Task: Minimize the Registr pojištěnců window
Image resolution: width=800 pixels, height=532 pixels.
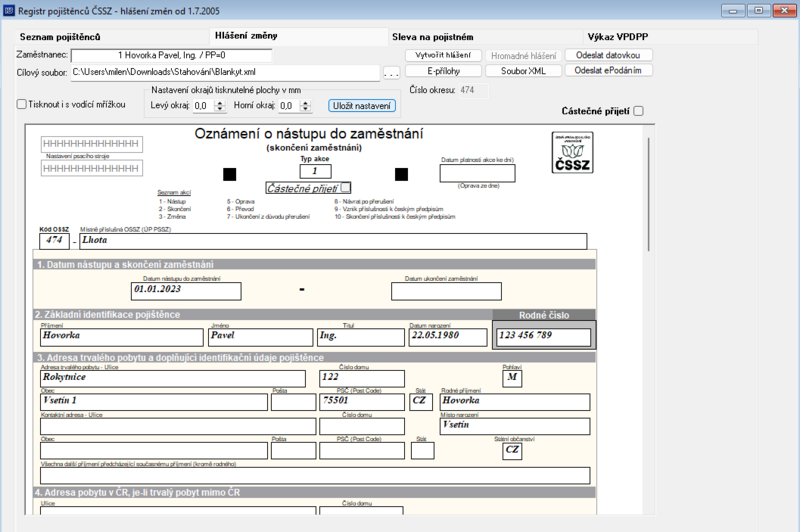Action: (x=733, y=10)
